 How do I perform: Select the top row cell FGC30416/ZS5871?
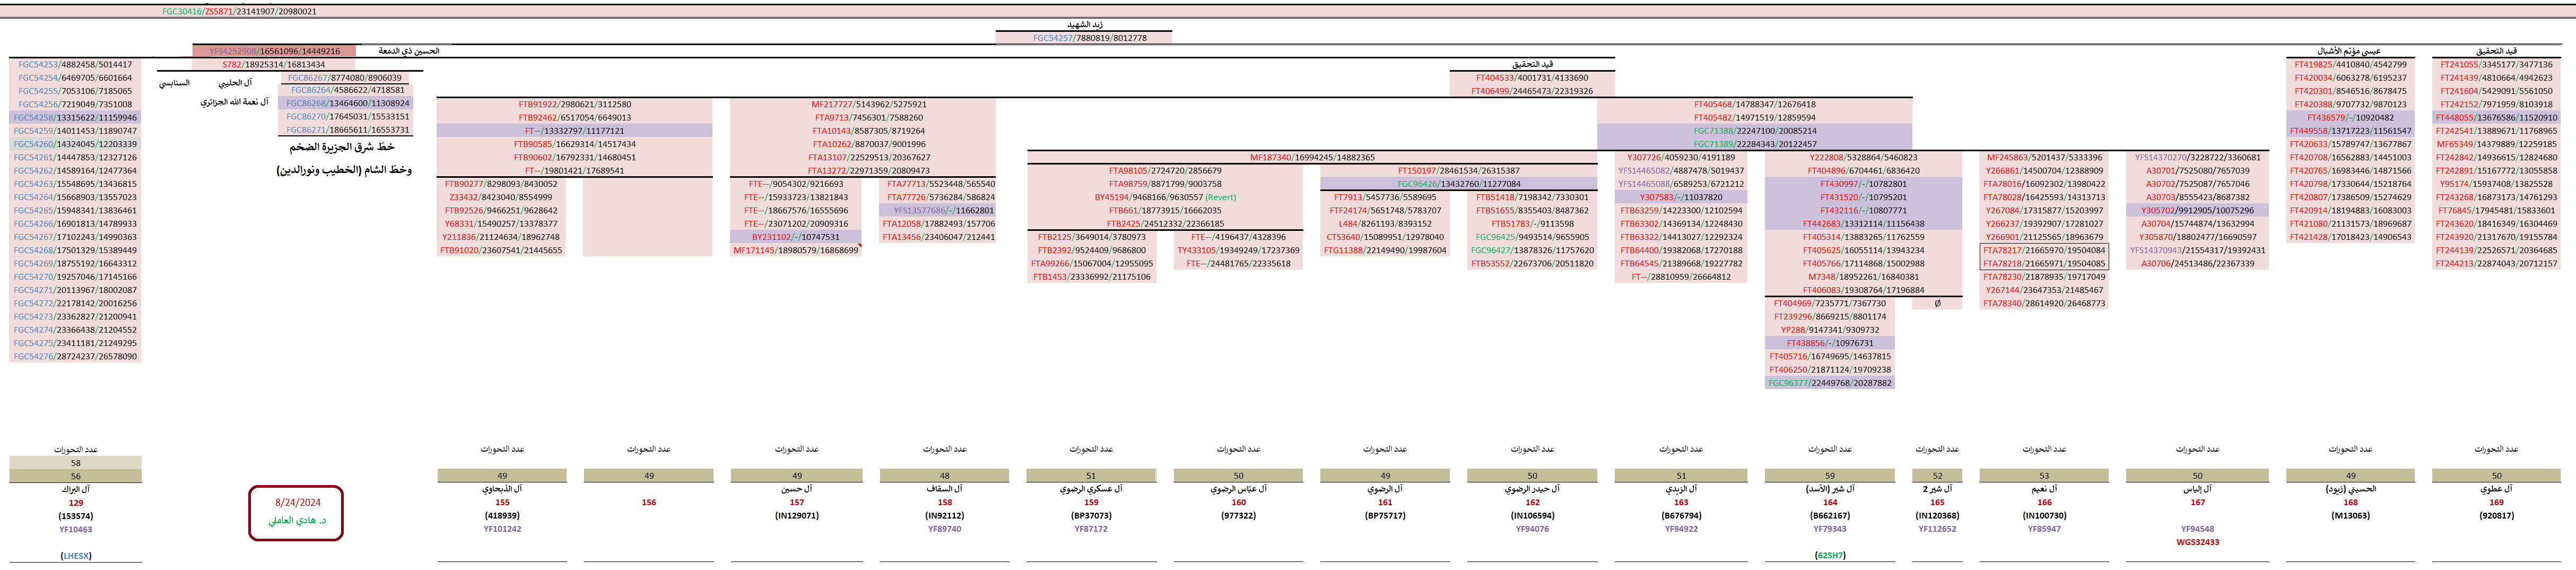tap(239, 12)
